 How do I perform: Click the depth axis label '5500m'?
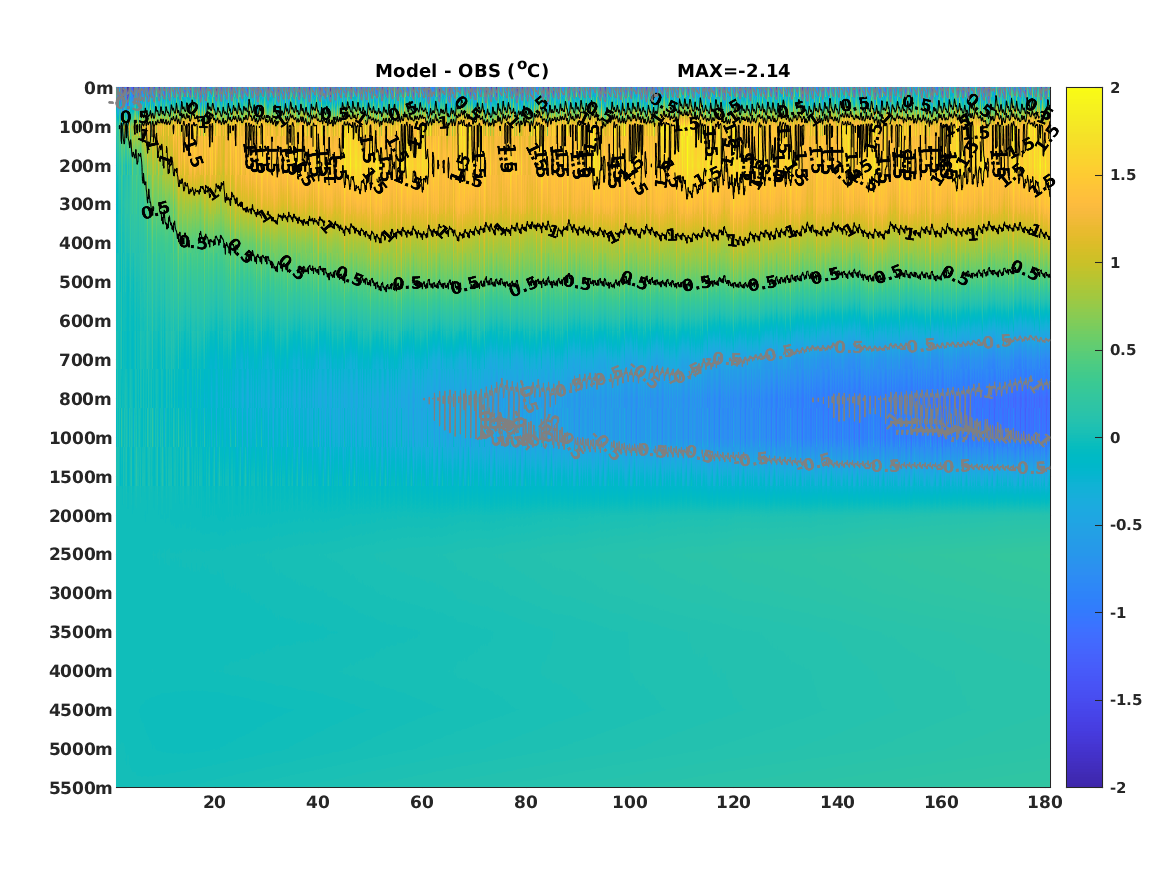(80, 788)
